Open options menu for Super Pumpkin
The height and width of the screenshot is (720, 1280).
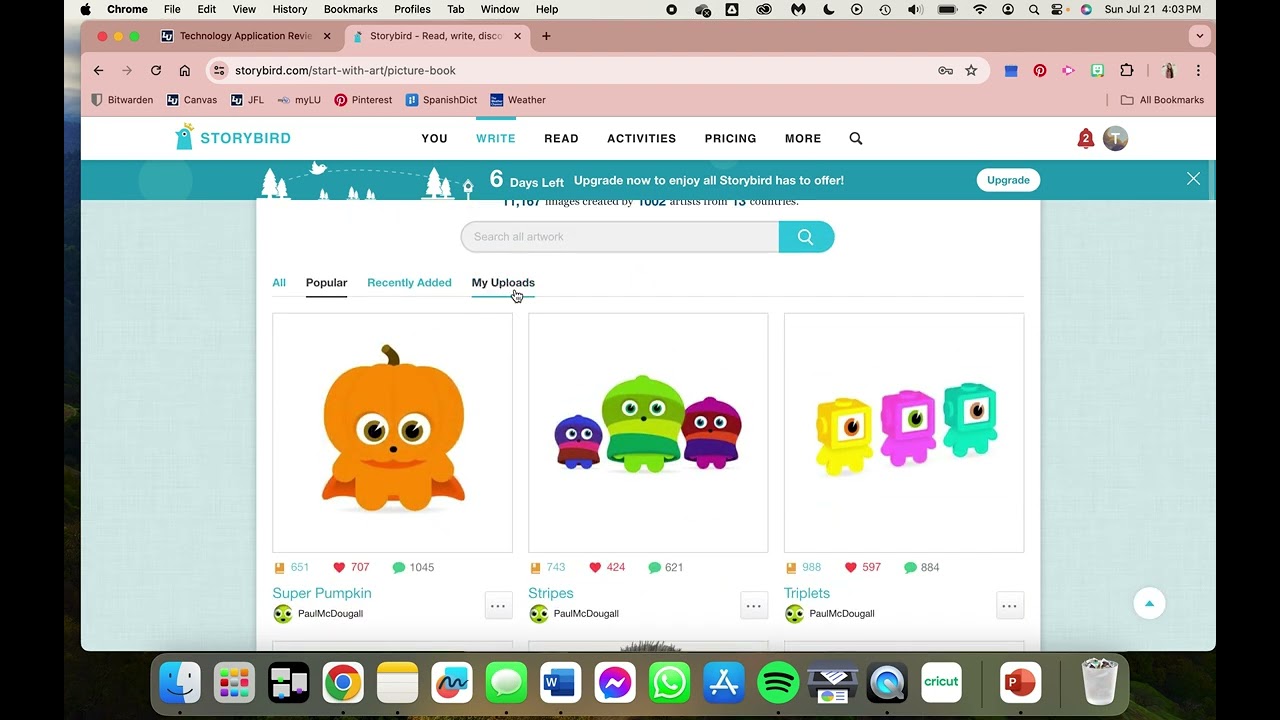498,605
